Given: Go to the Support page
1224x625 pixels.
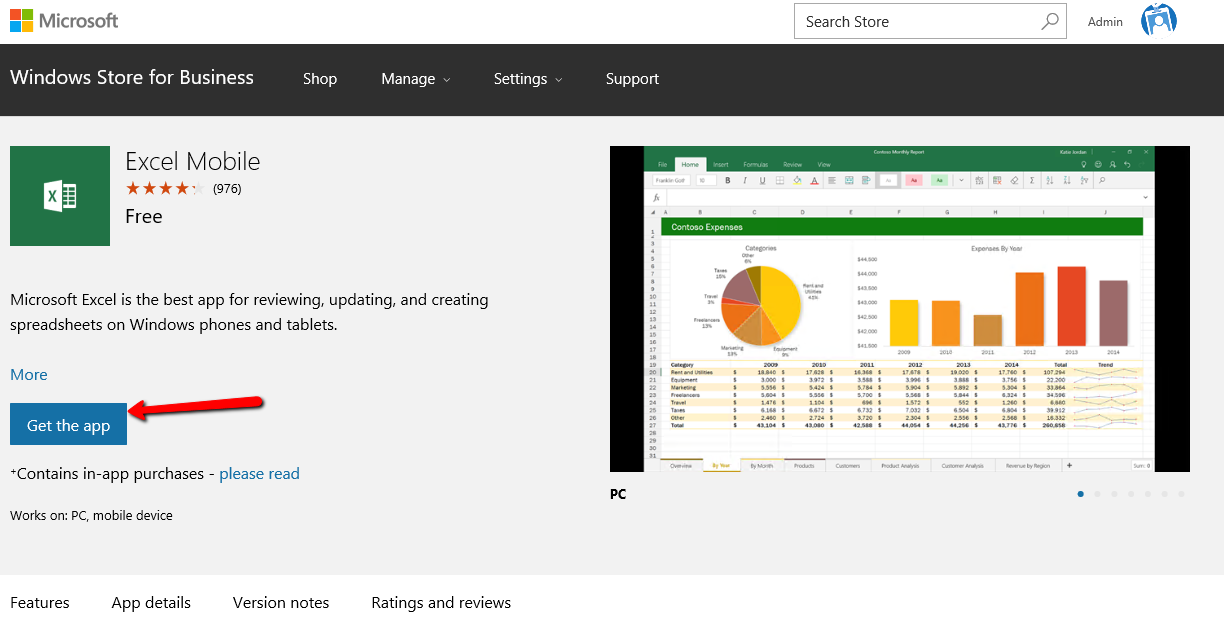Looking at the screenshot, I should (632, 79).
